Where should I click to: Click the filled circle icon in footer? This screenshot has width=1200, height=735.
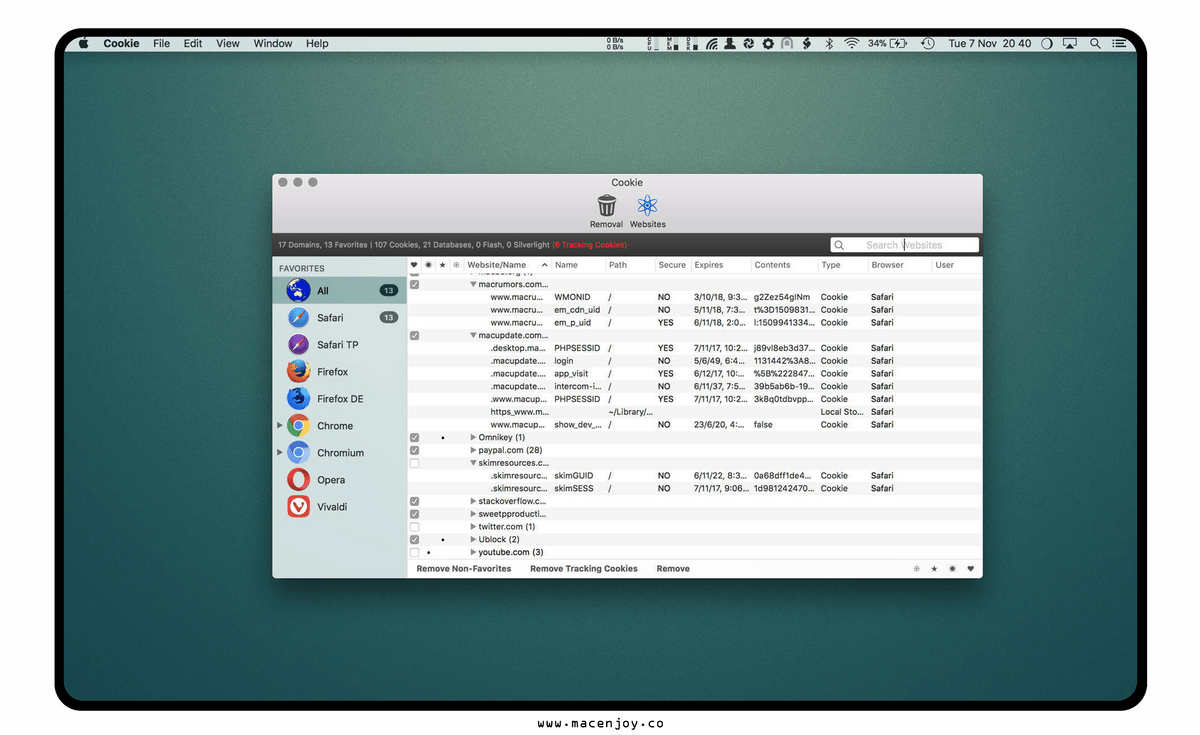click(x=952, y=569)
